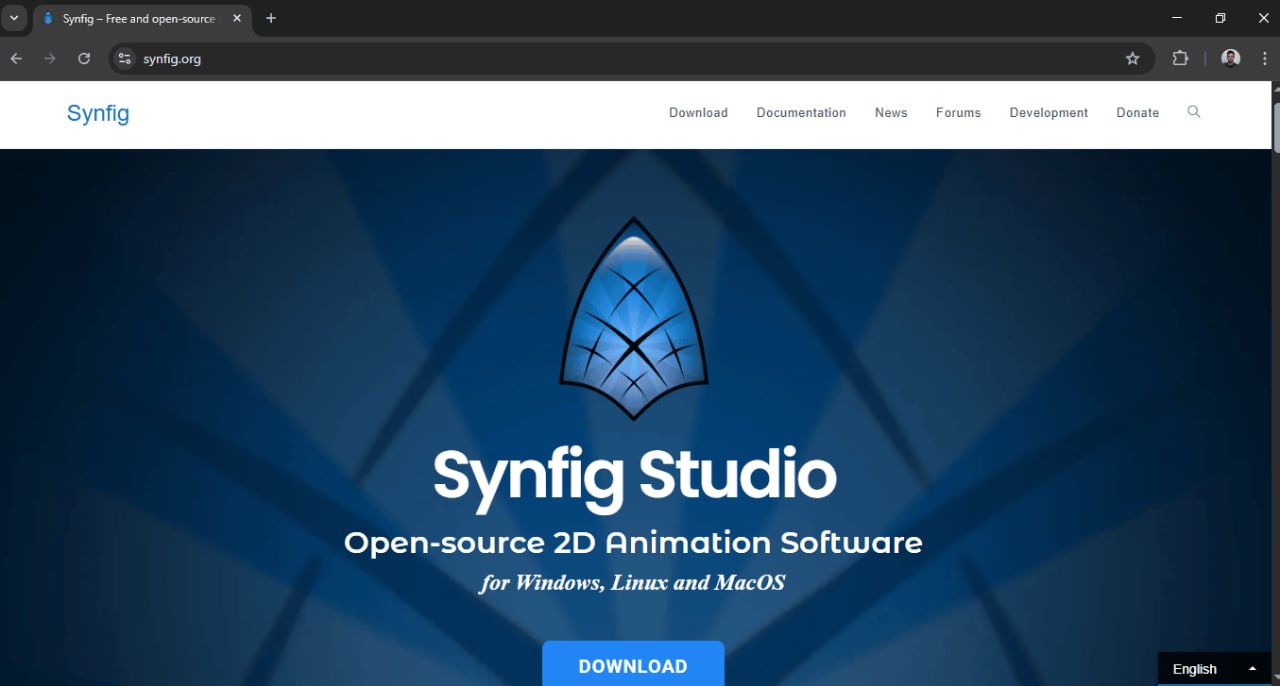1280x686 pixels.
Task: Reload the Synfig homepage
Action: 84,58
